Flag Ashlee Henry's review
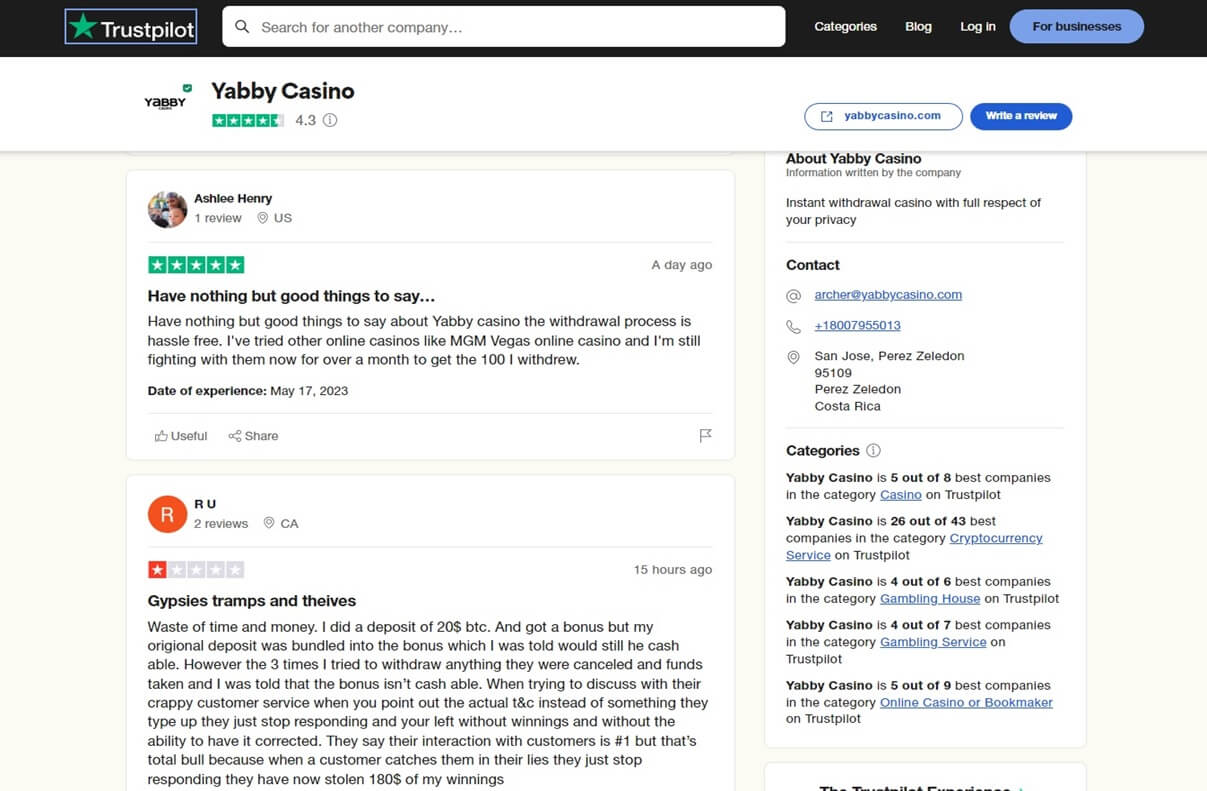1207x791 pixels. [705, 436]
